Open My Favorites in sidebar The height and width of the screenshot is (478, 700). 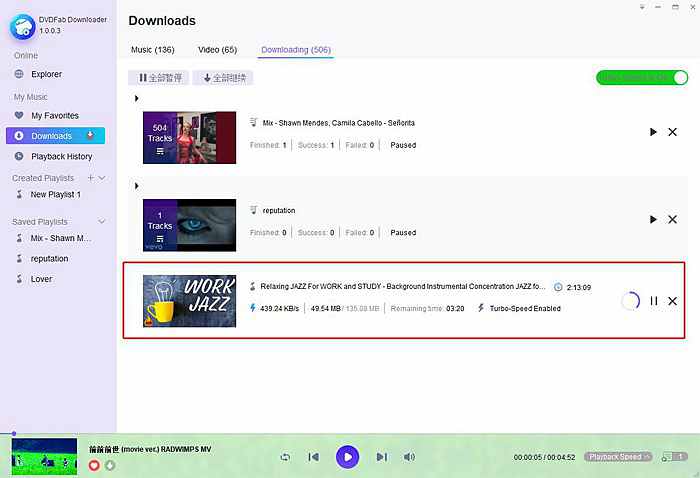54,116
